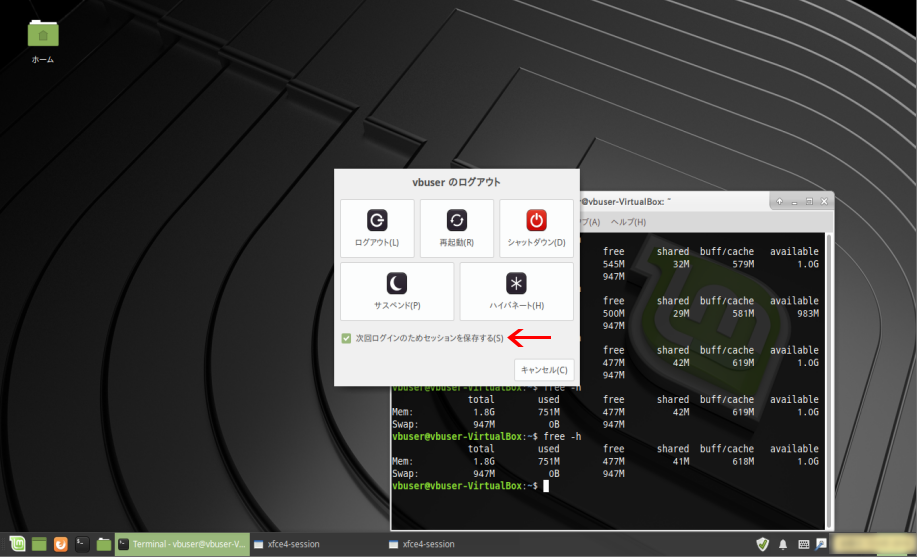917x557 pixels.
Task: Close the Terminal window
Action: click(x=824, y=201)
